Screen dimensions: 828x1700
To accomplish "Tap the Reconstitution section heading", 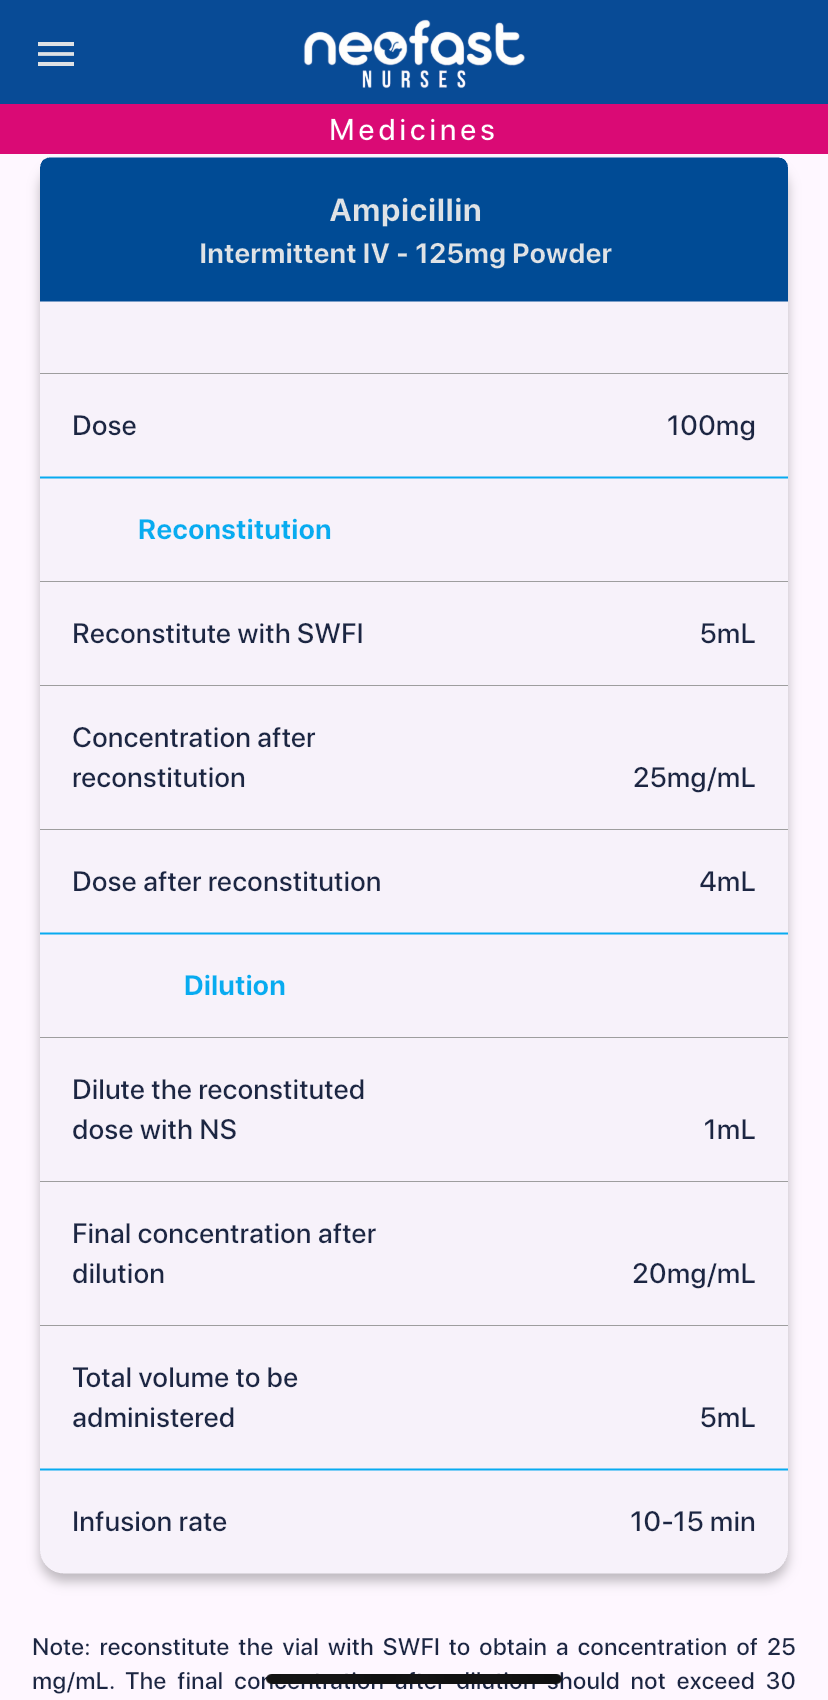I will (x=234, y=530).
